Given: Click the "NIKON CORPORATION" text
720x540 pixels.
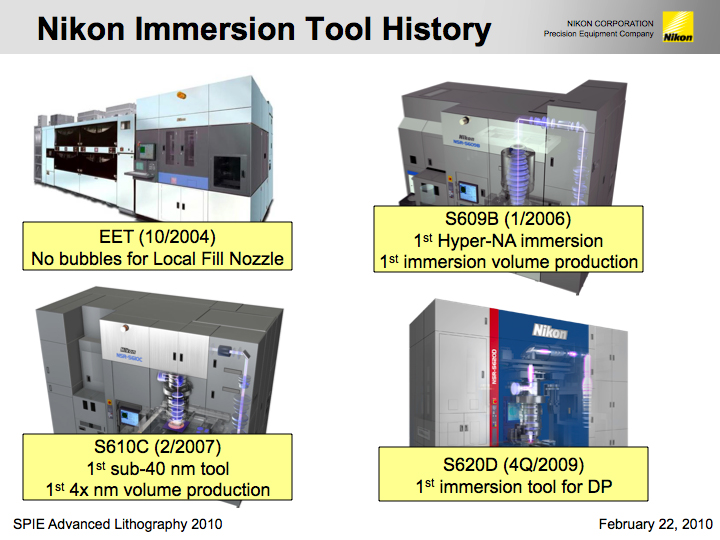Looking at the screenshot, I should [610, 23].
